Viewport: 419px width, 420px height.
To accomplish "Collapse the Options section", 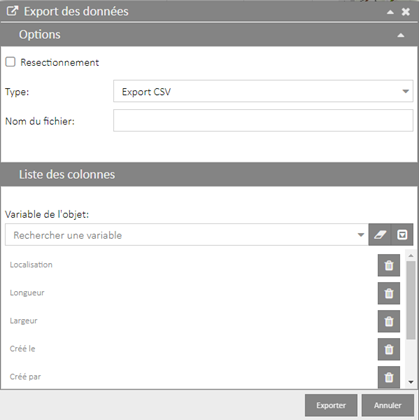I will 401,35.
